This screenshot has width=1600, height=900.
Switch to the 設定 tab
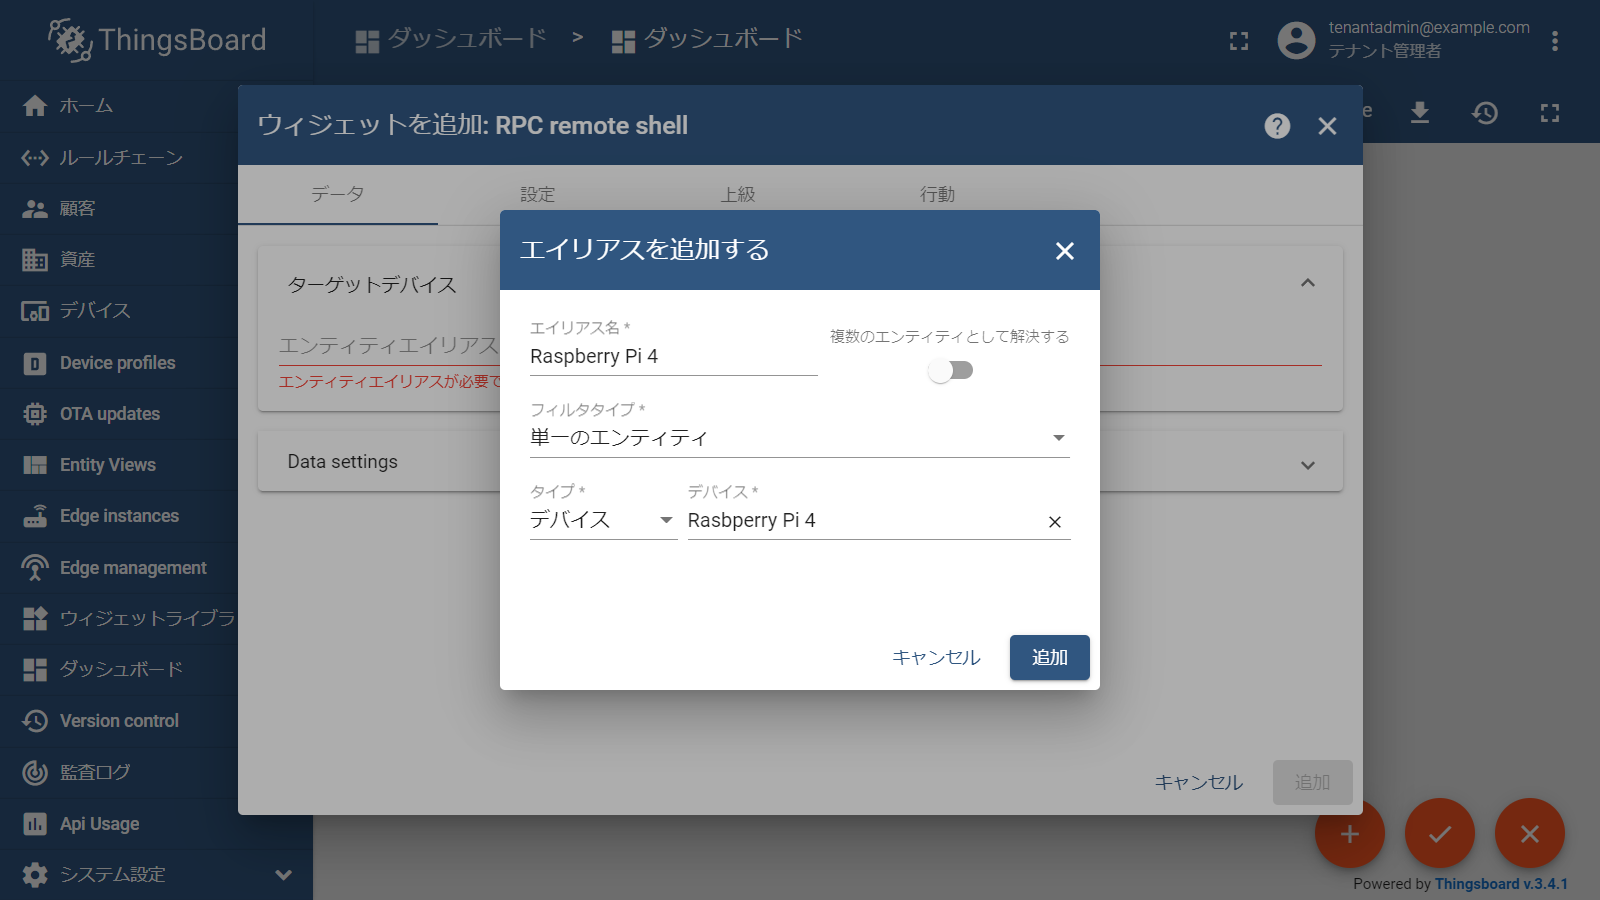tap(537, 195)
